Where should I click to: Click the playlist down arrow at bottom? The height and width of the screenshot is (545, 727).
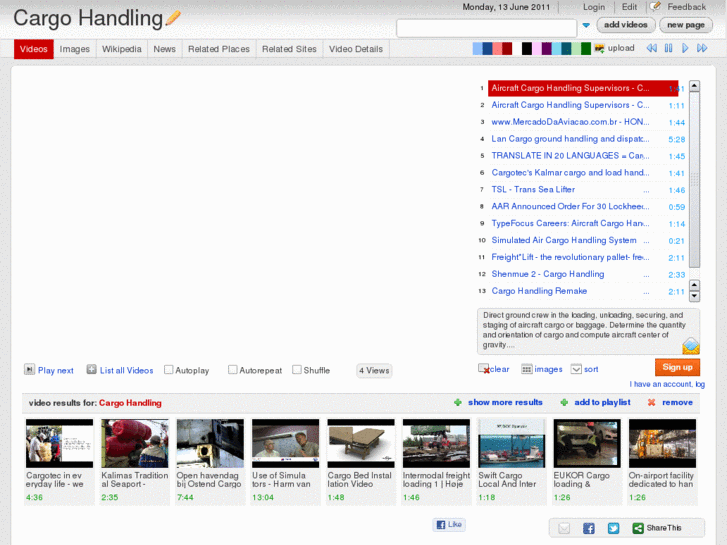[694, 296]
